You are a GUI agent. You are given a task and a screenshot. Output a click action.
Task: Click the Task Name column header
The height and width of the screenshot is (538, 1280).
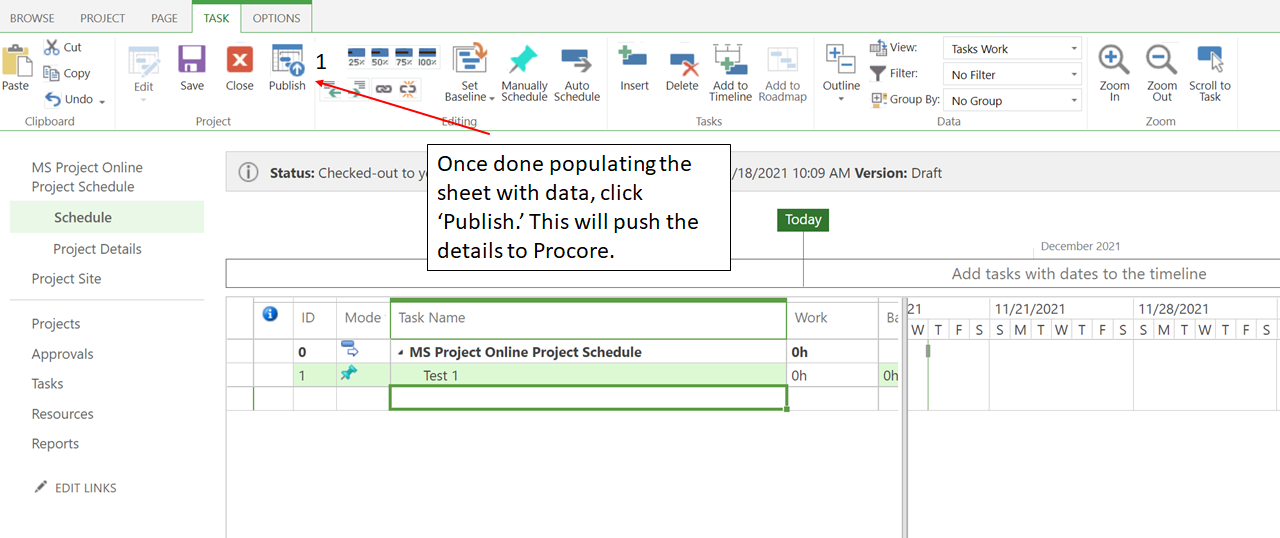click(x=588, y=318)
